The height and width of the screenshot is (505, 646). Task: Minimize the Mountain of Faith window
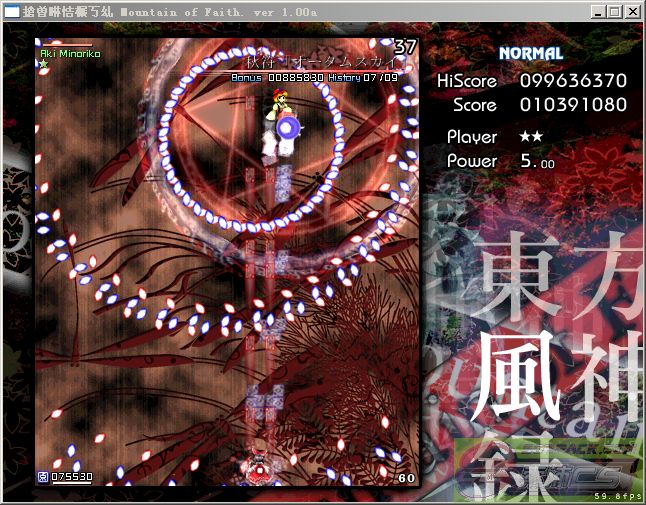tap(599, 12)
